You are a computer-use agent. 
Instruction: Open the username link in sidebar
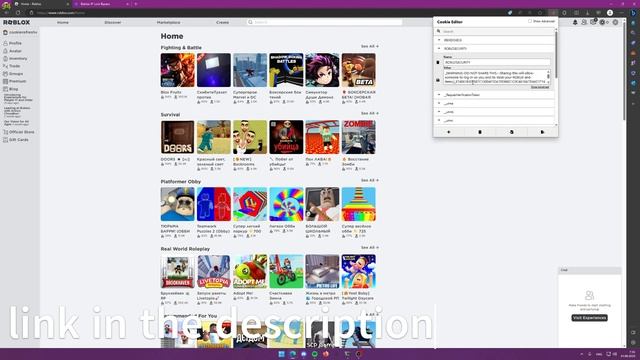[20, 32]
